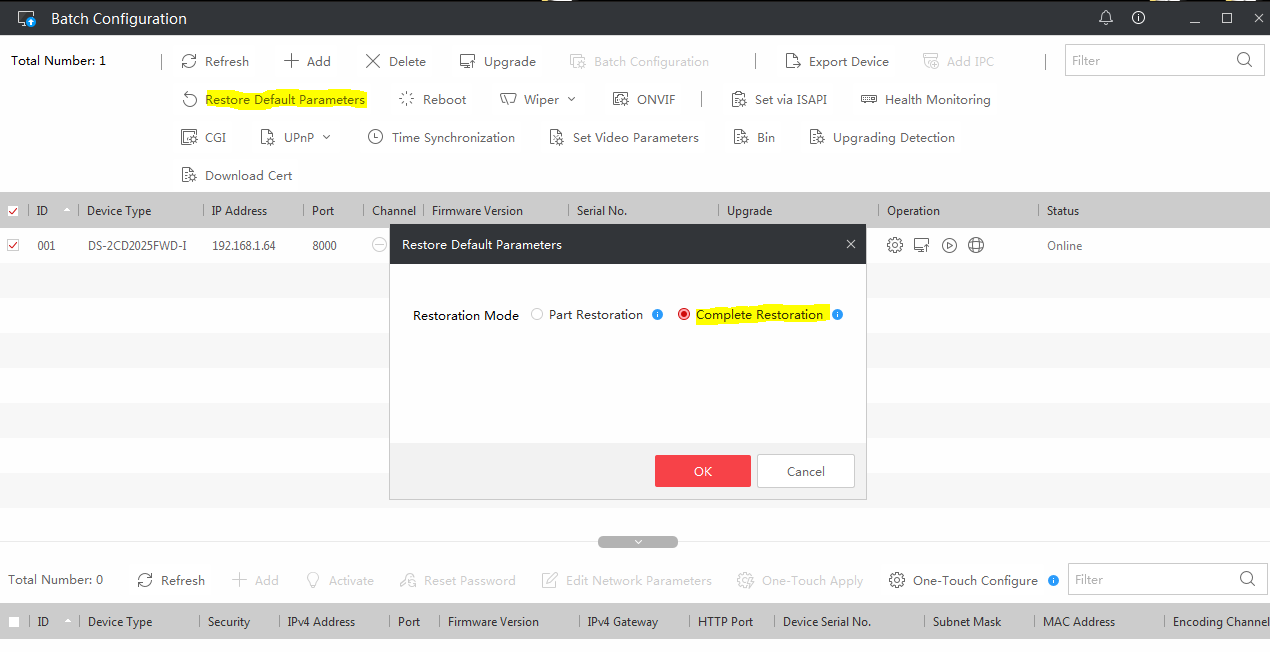
Task: Click the Reboot toolbar icon
Action: (407, 99)
